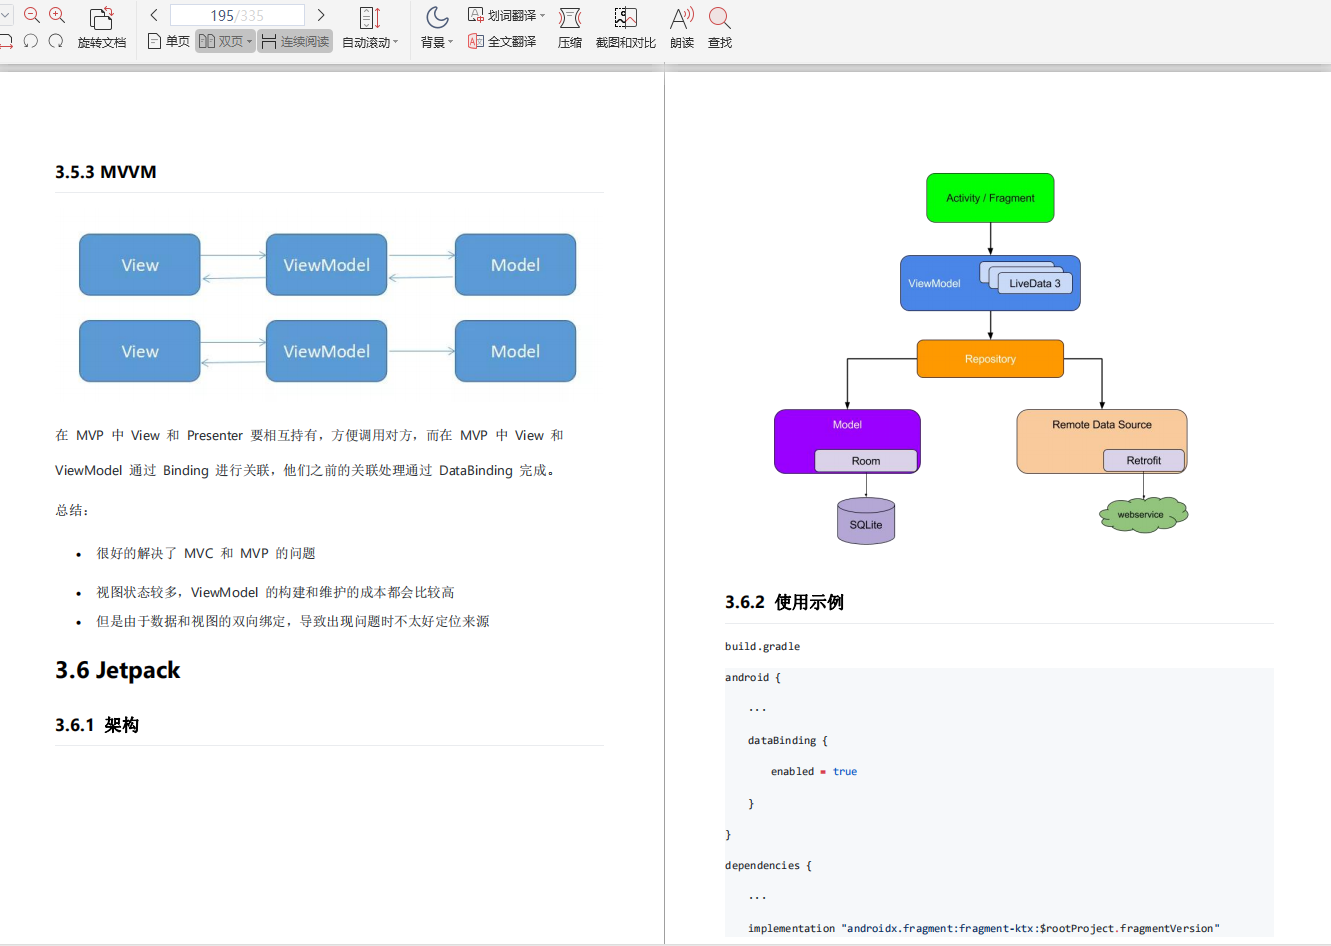Rotate the page counterclockwise
1331x946 pixels.
point(30,41)
